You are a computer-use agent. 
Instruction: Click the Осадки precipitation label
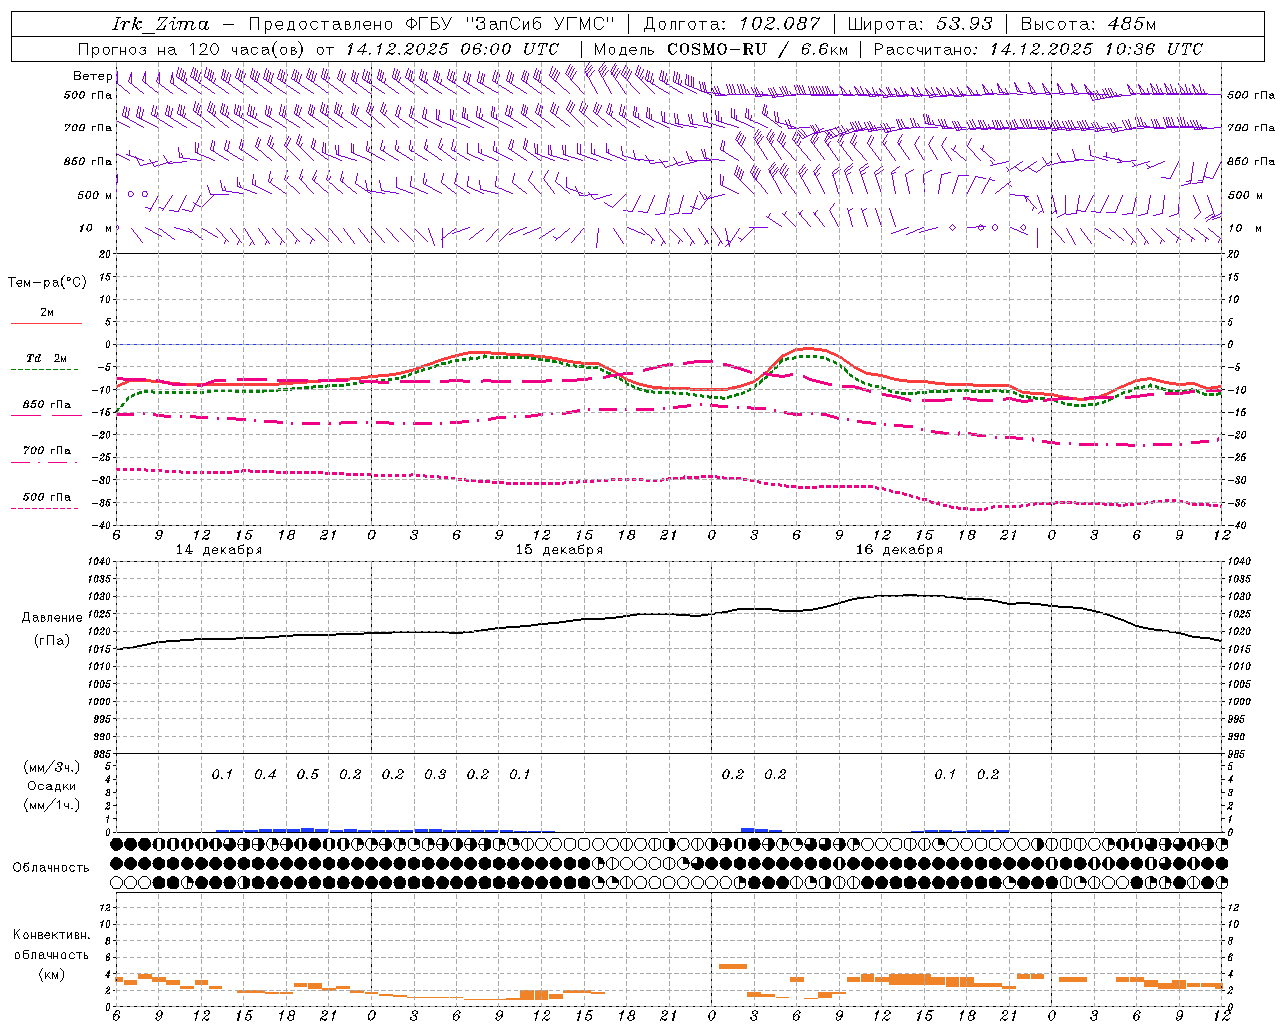coord(51,786)
